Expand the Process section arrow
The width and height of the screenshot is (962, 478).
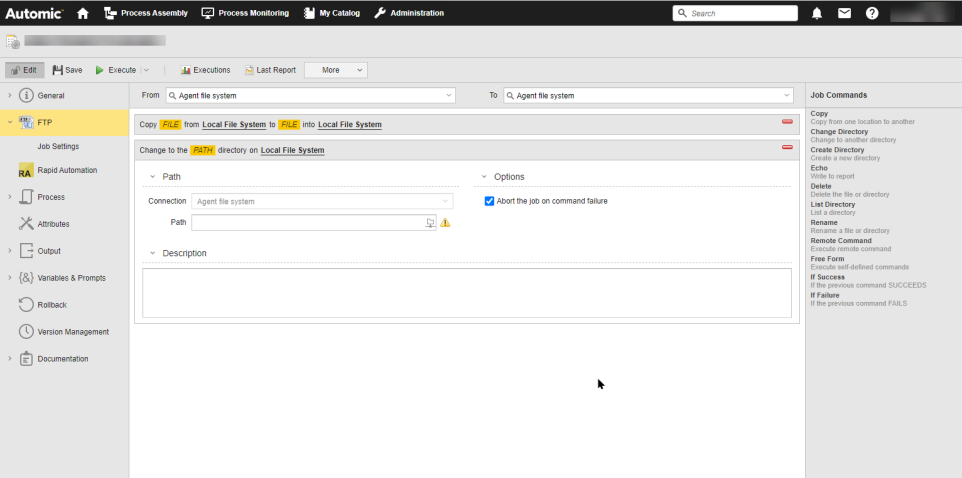click(x=10, y=197)
